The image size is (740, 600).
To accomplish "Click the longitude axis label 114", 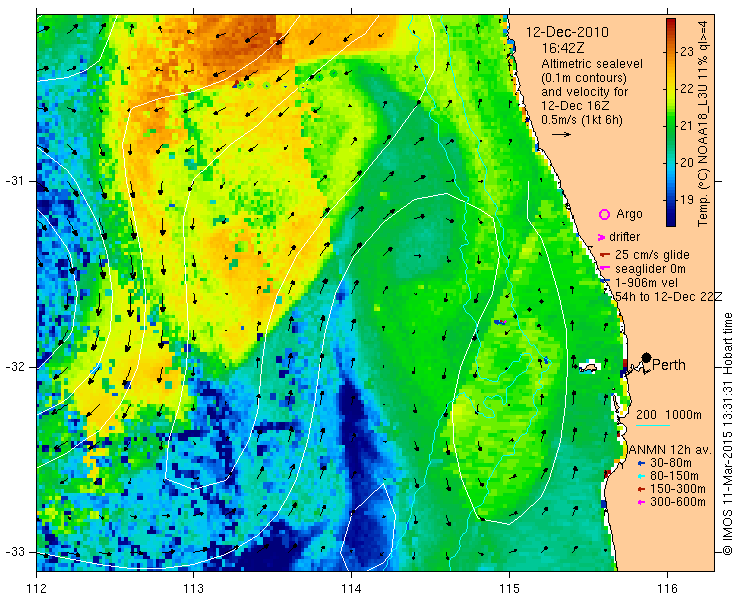I will pos(351,589).
